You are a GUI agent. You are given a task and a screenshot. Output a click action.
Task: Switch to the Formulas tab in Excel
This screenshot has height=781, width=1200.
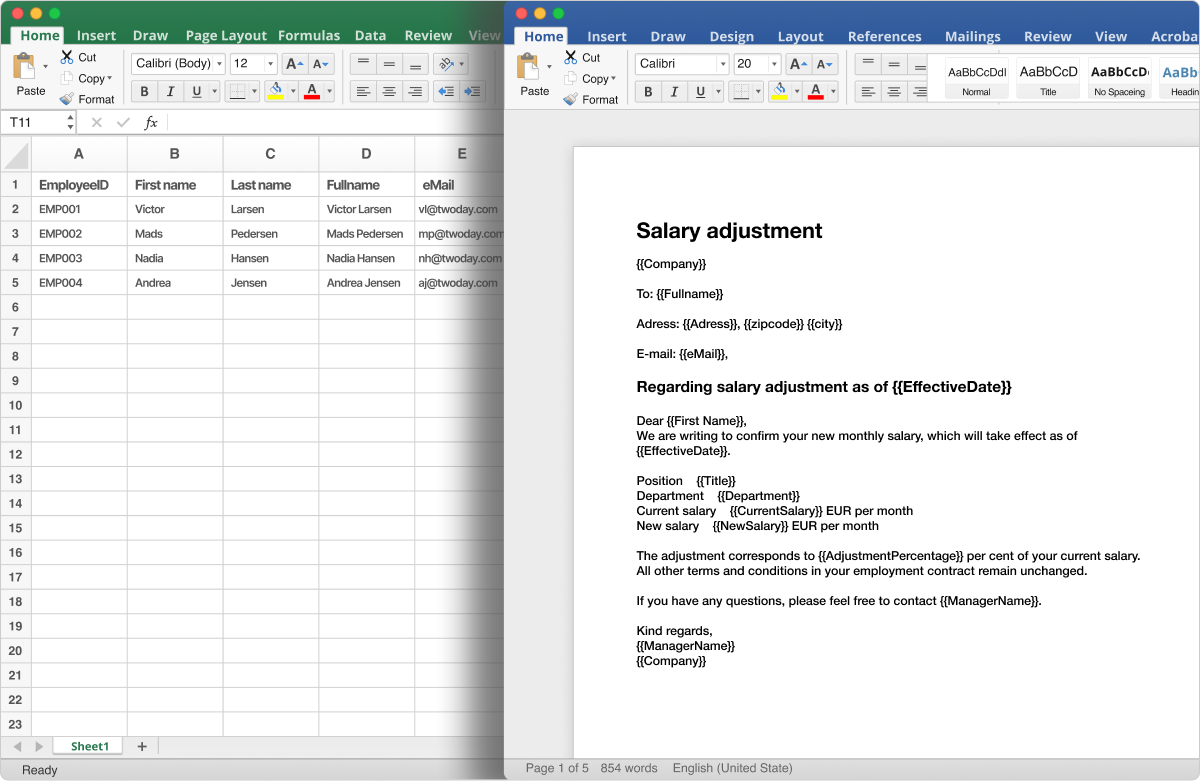click(309, 35)
